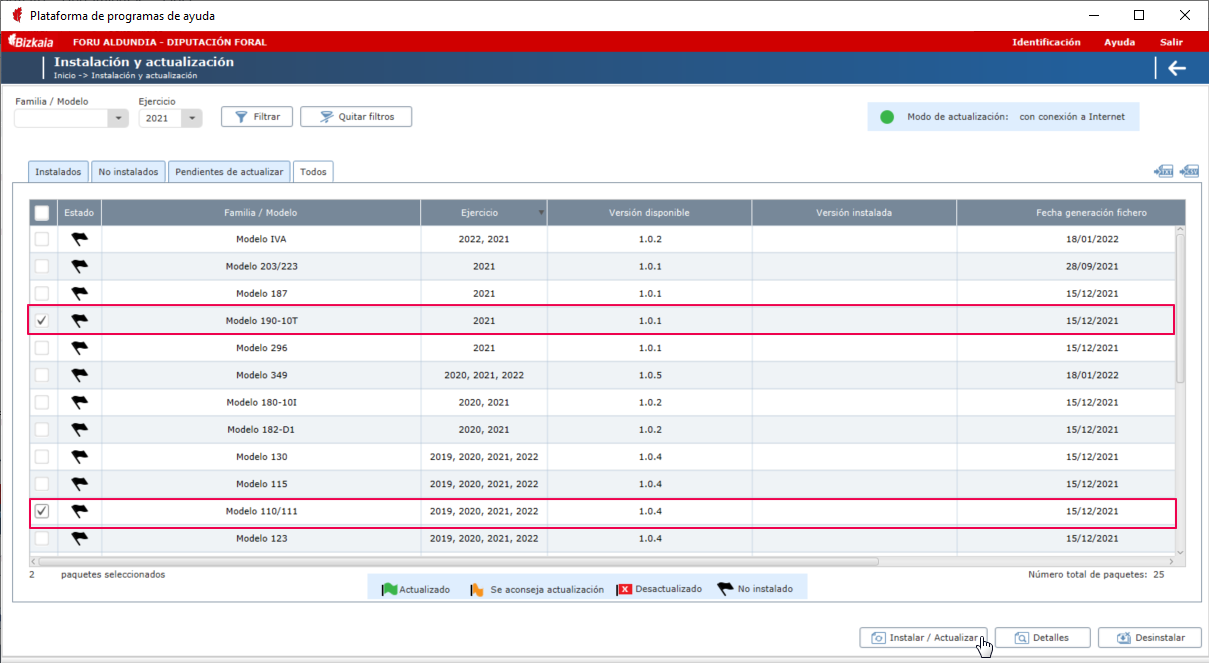The height and width of the screenshot is (663, 1209).
Task: Check the Modelo 115 row checkbox
Action: pyautogui.click(x=42, y=484)
